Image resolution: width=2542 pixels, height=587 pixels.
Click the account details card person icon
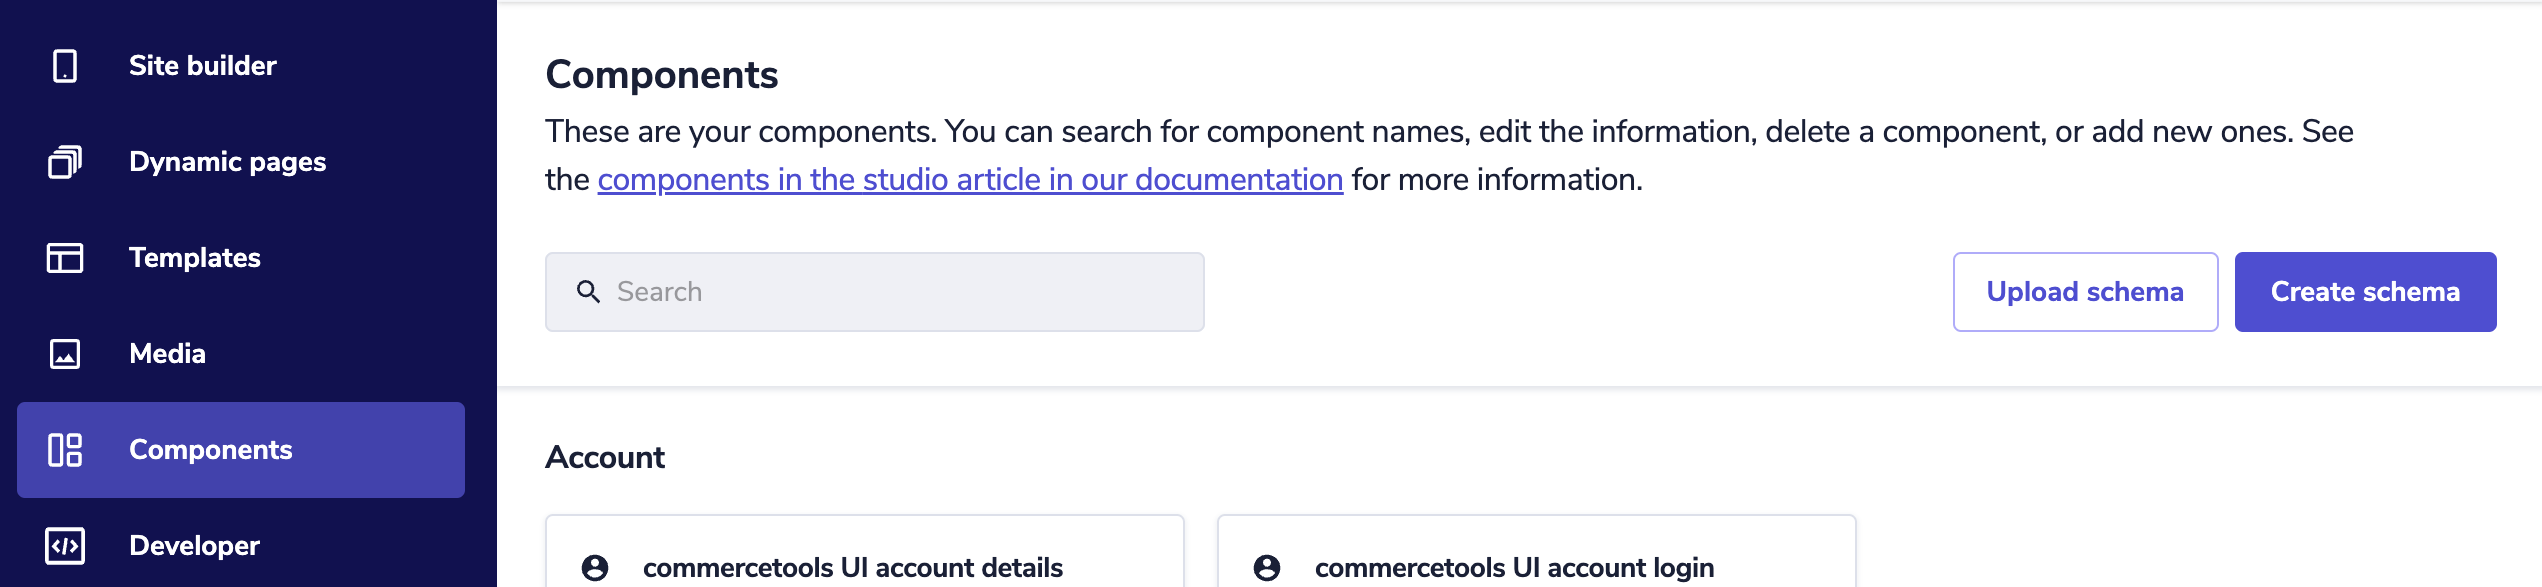[595, 568]
